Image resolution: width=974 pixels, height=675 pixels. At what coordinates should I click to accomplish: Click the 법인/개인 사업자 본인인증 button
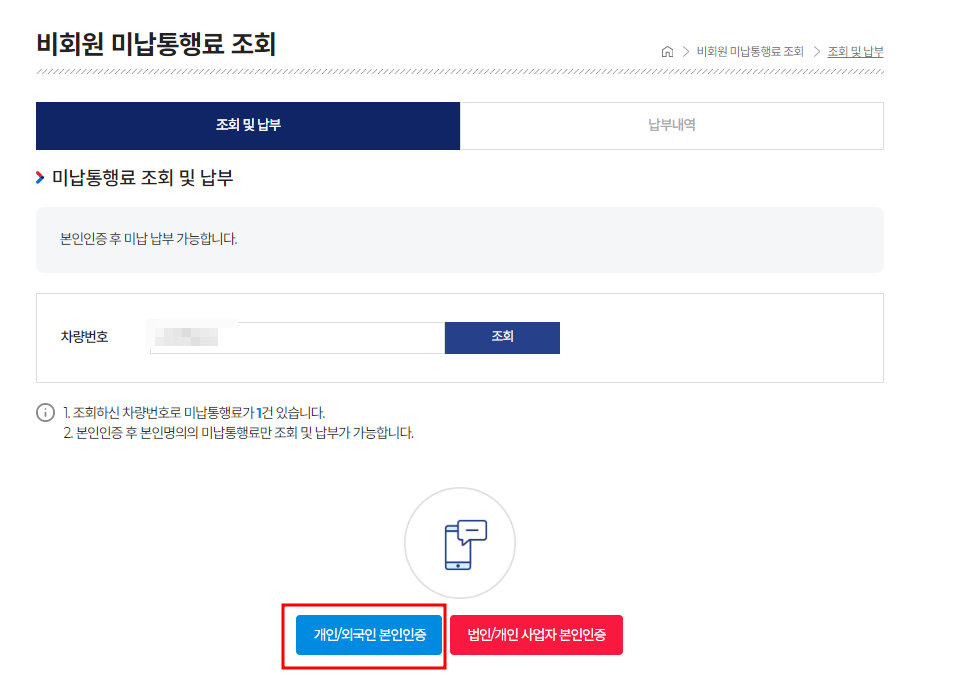[x=536, y=634]
